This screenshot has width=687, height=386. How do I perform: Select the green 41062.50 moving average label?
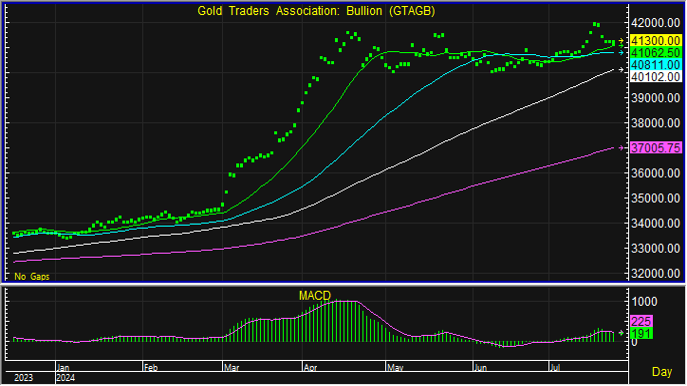(x=655, y=53)
